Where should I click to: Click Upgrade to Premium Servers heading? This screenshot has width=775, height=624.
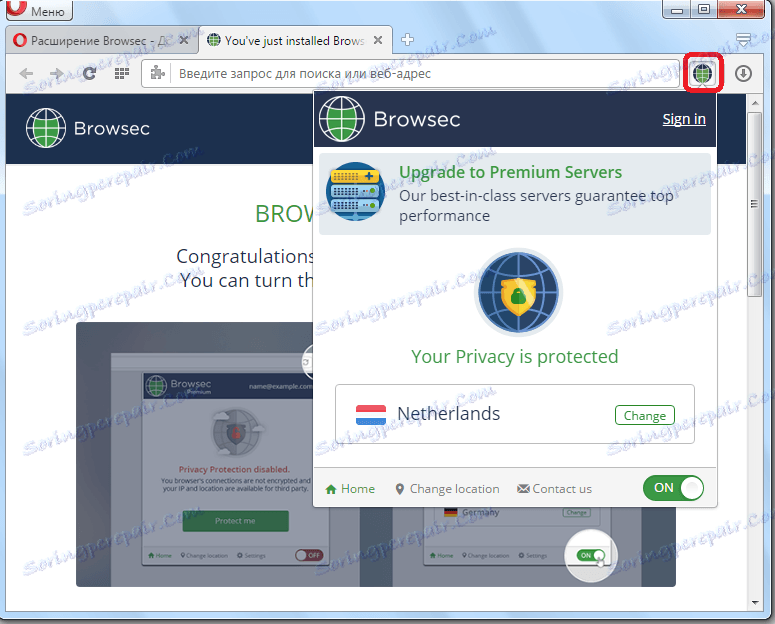[511, 172]
